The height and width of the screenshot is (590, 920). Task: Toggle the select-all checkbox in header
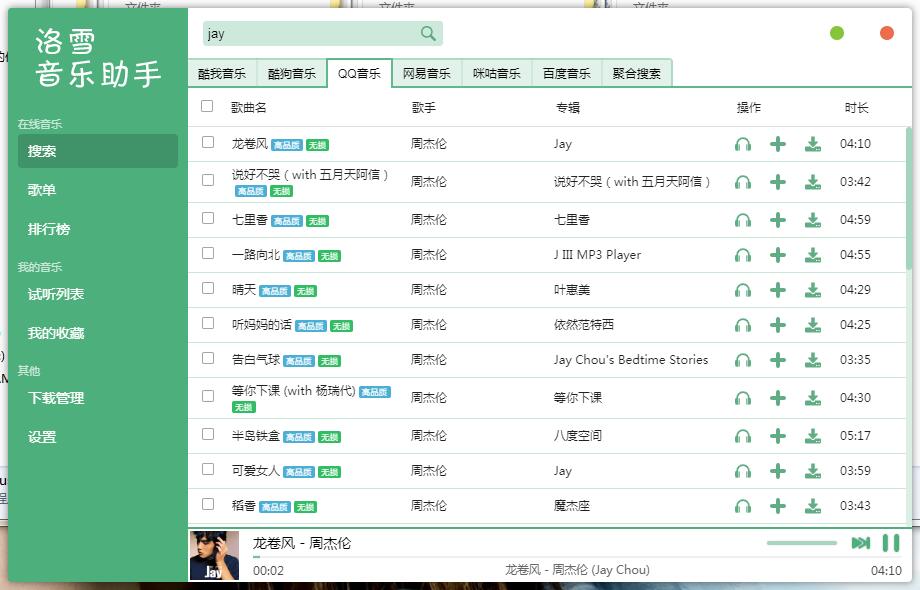[x=207, y=106]
